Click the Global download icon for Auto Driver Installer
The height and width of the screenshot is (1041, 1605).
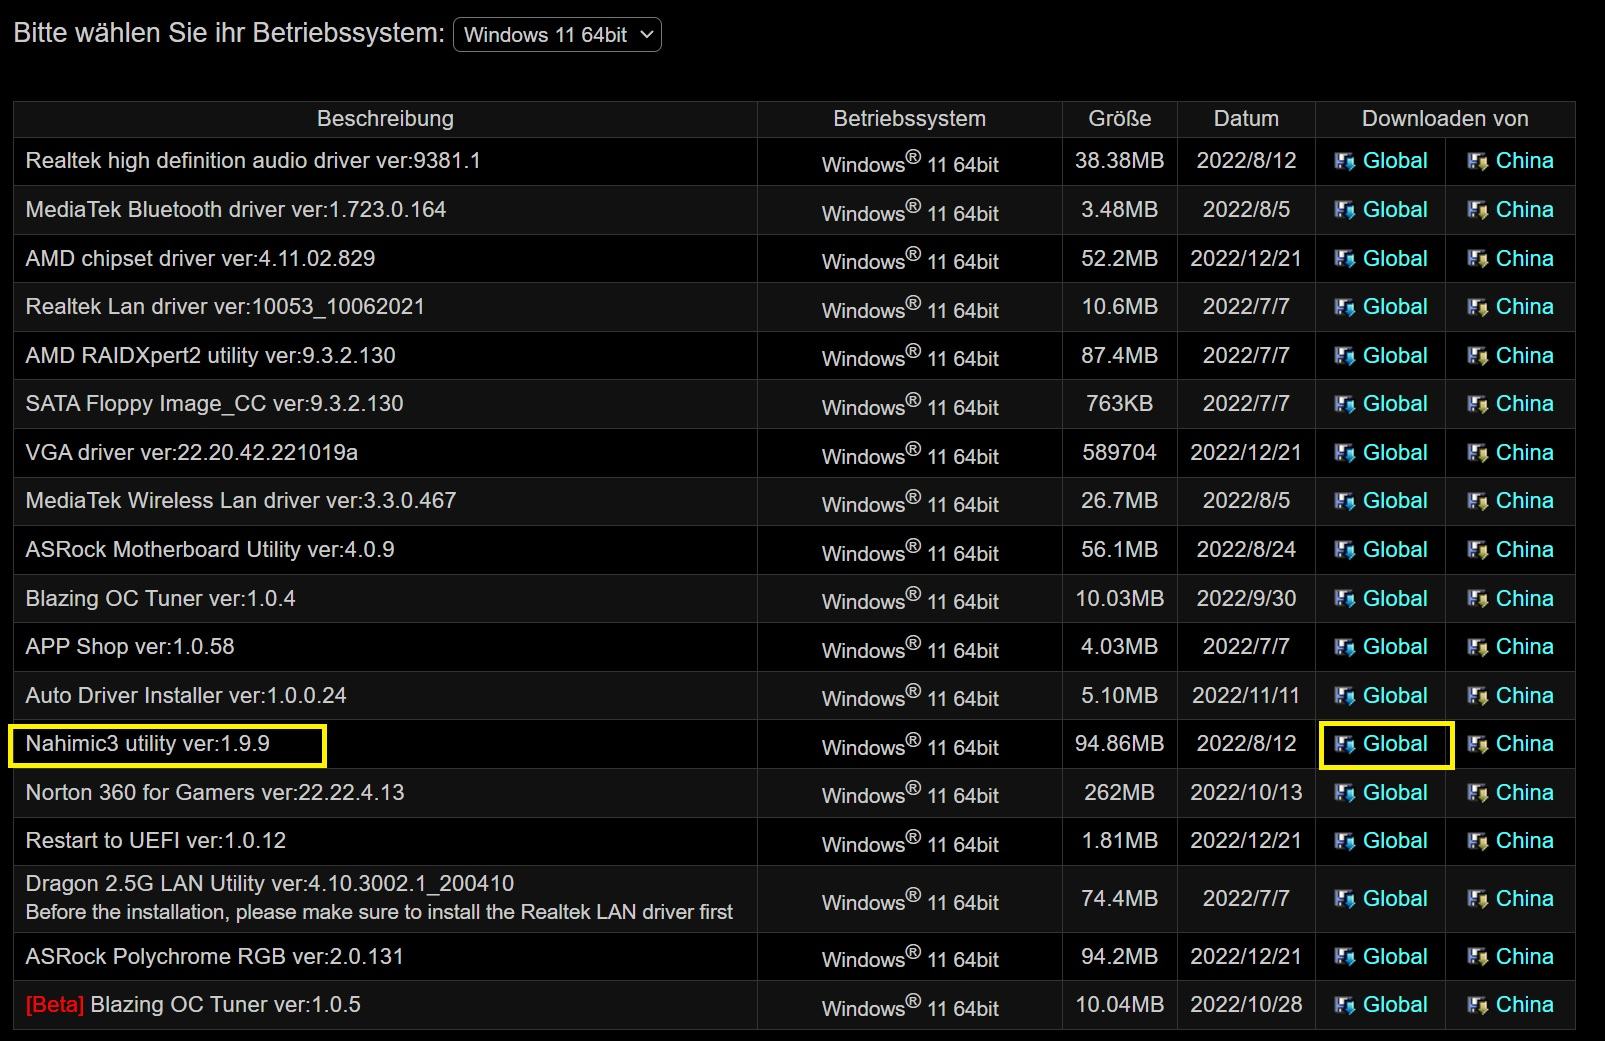[x=1345, y=697]
